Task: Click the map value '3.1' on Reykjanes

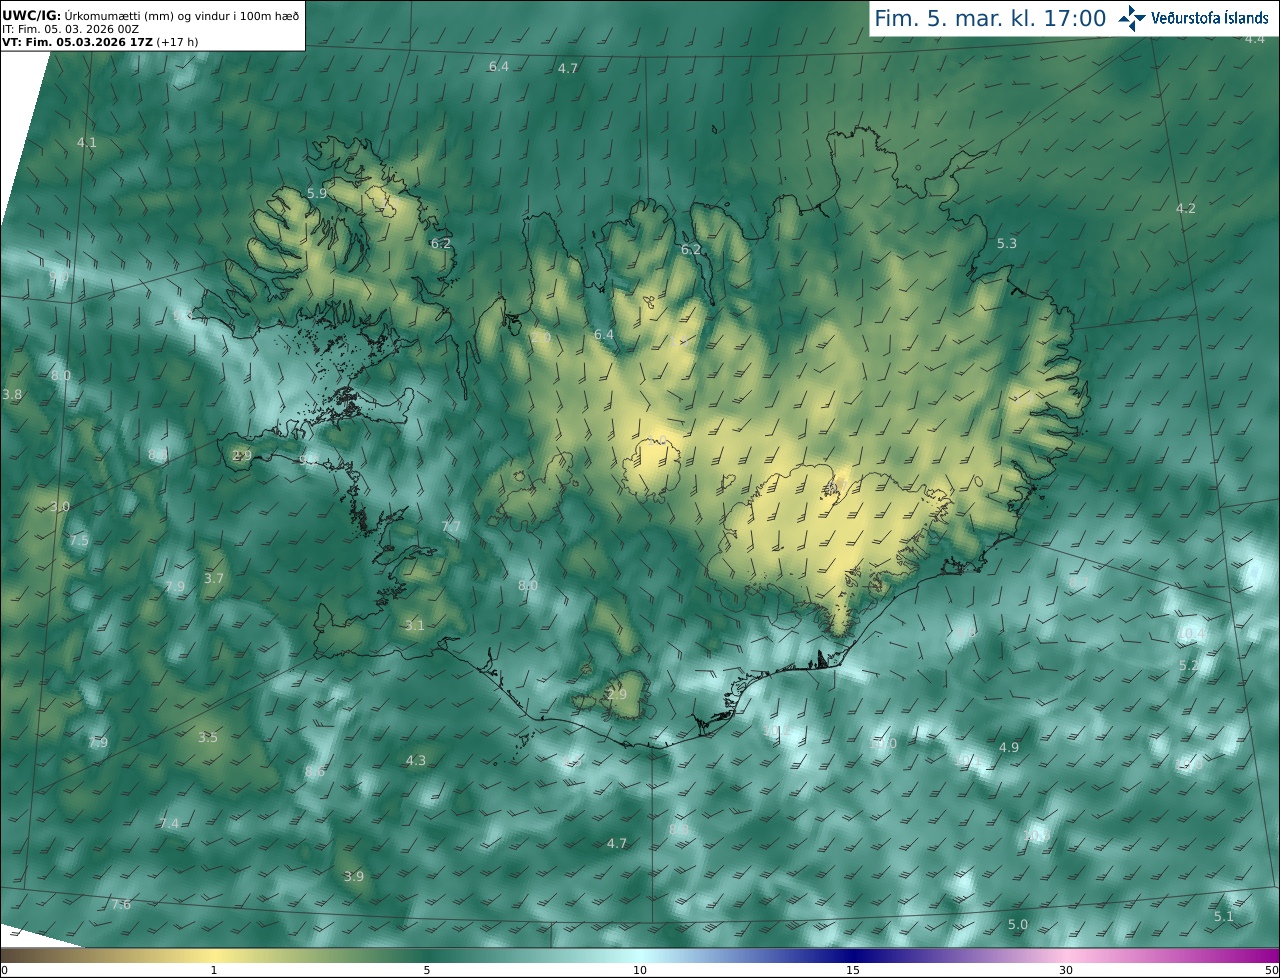Action: pyautogui.click(x=415, y=625)
